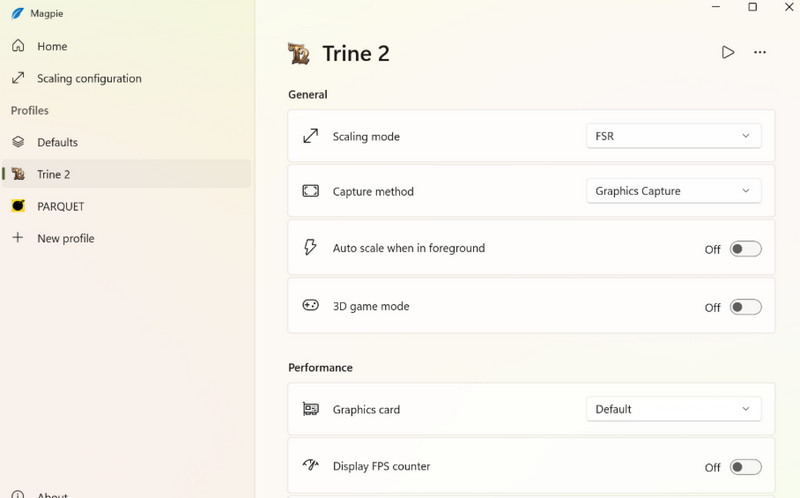This screenshot has height=498, width=800.
Task: Open the Home page
Action: click(127, 46)
